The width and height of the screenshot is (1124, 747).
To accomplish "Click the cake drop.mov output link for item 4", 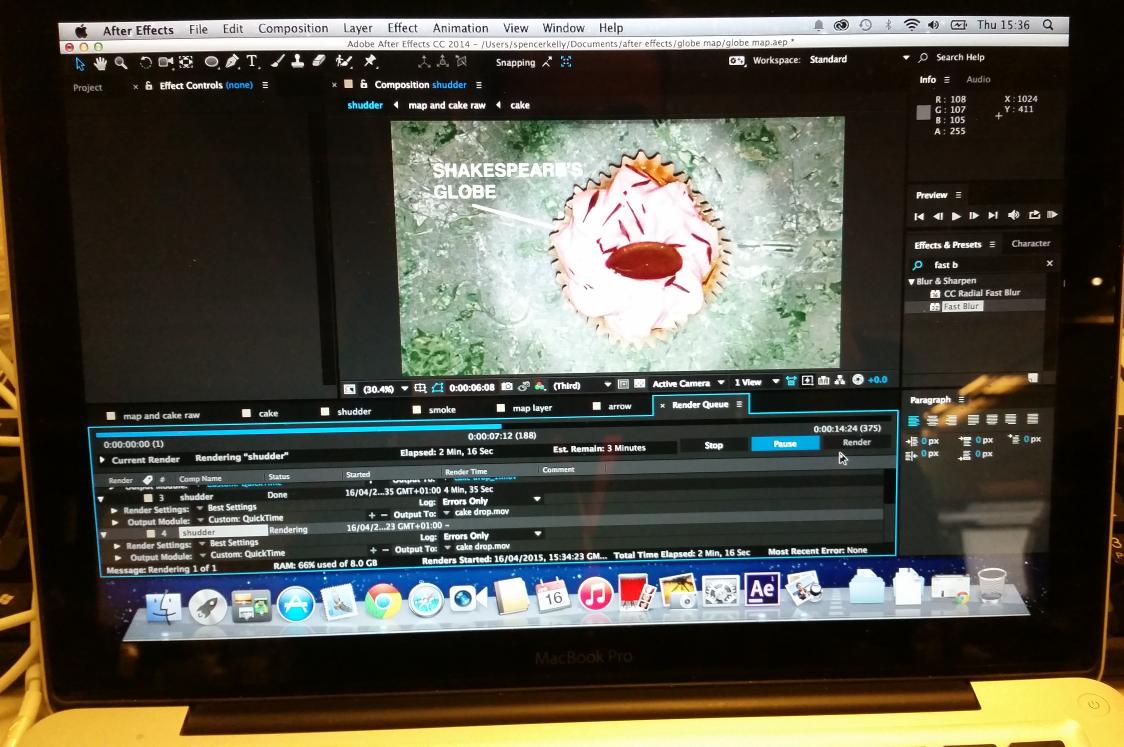I will tap(482, 547).
